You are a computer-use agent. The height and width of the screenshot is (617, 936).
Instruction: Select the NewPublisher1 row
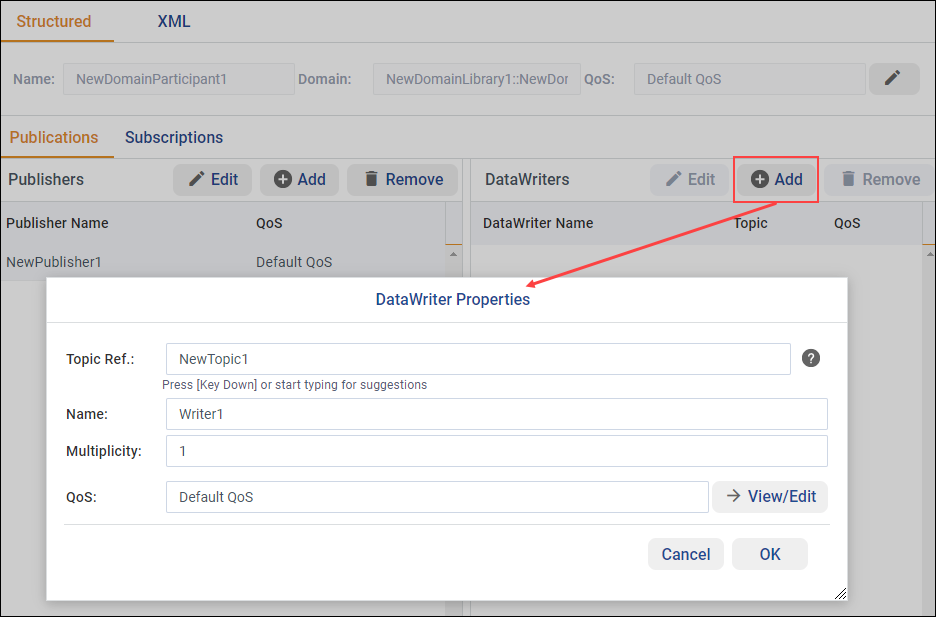pos(55,261)
